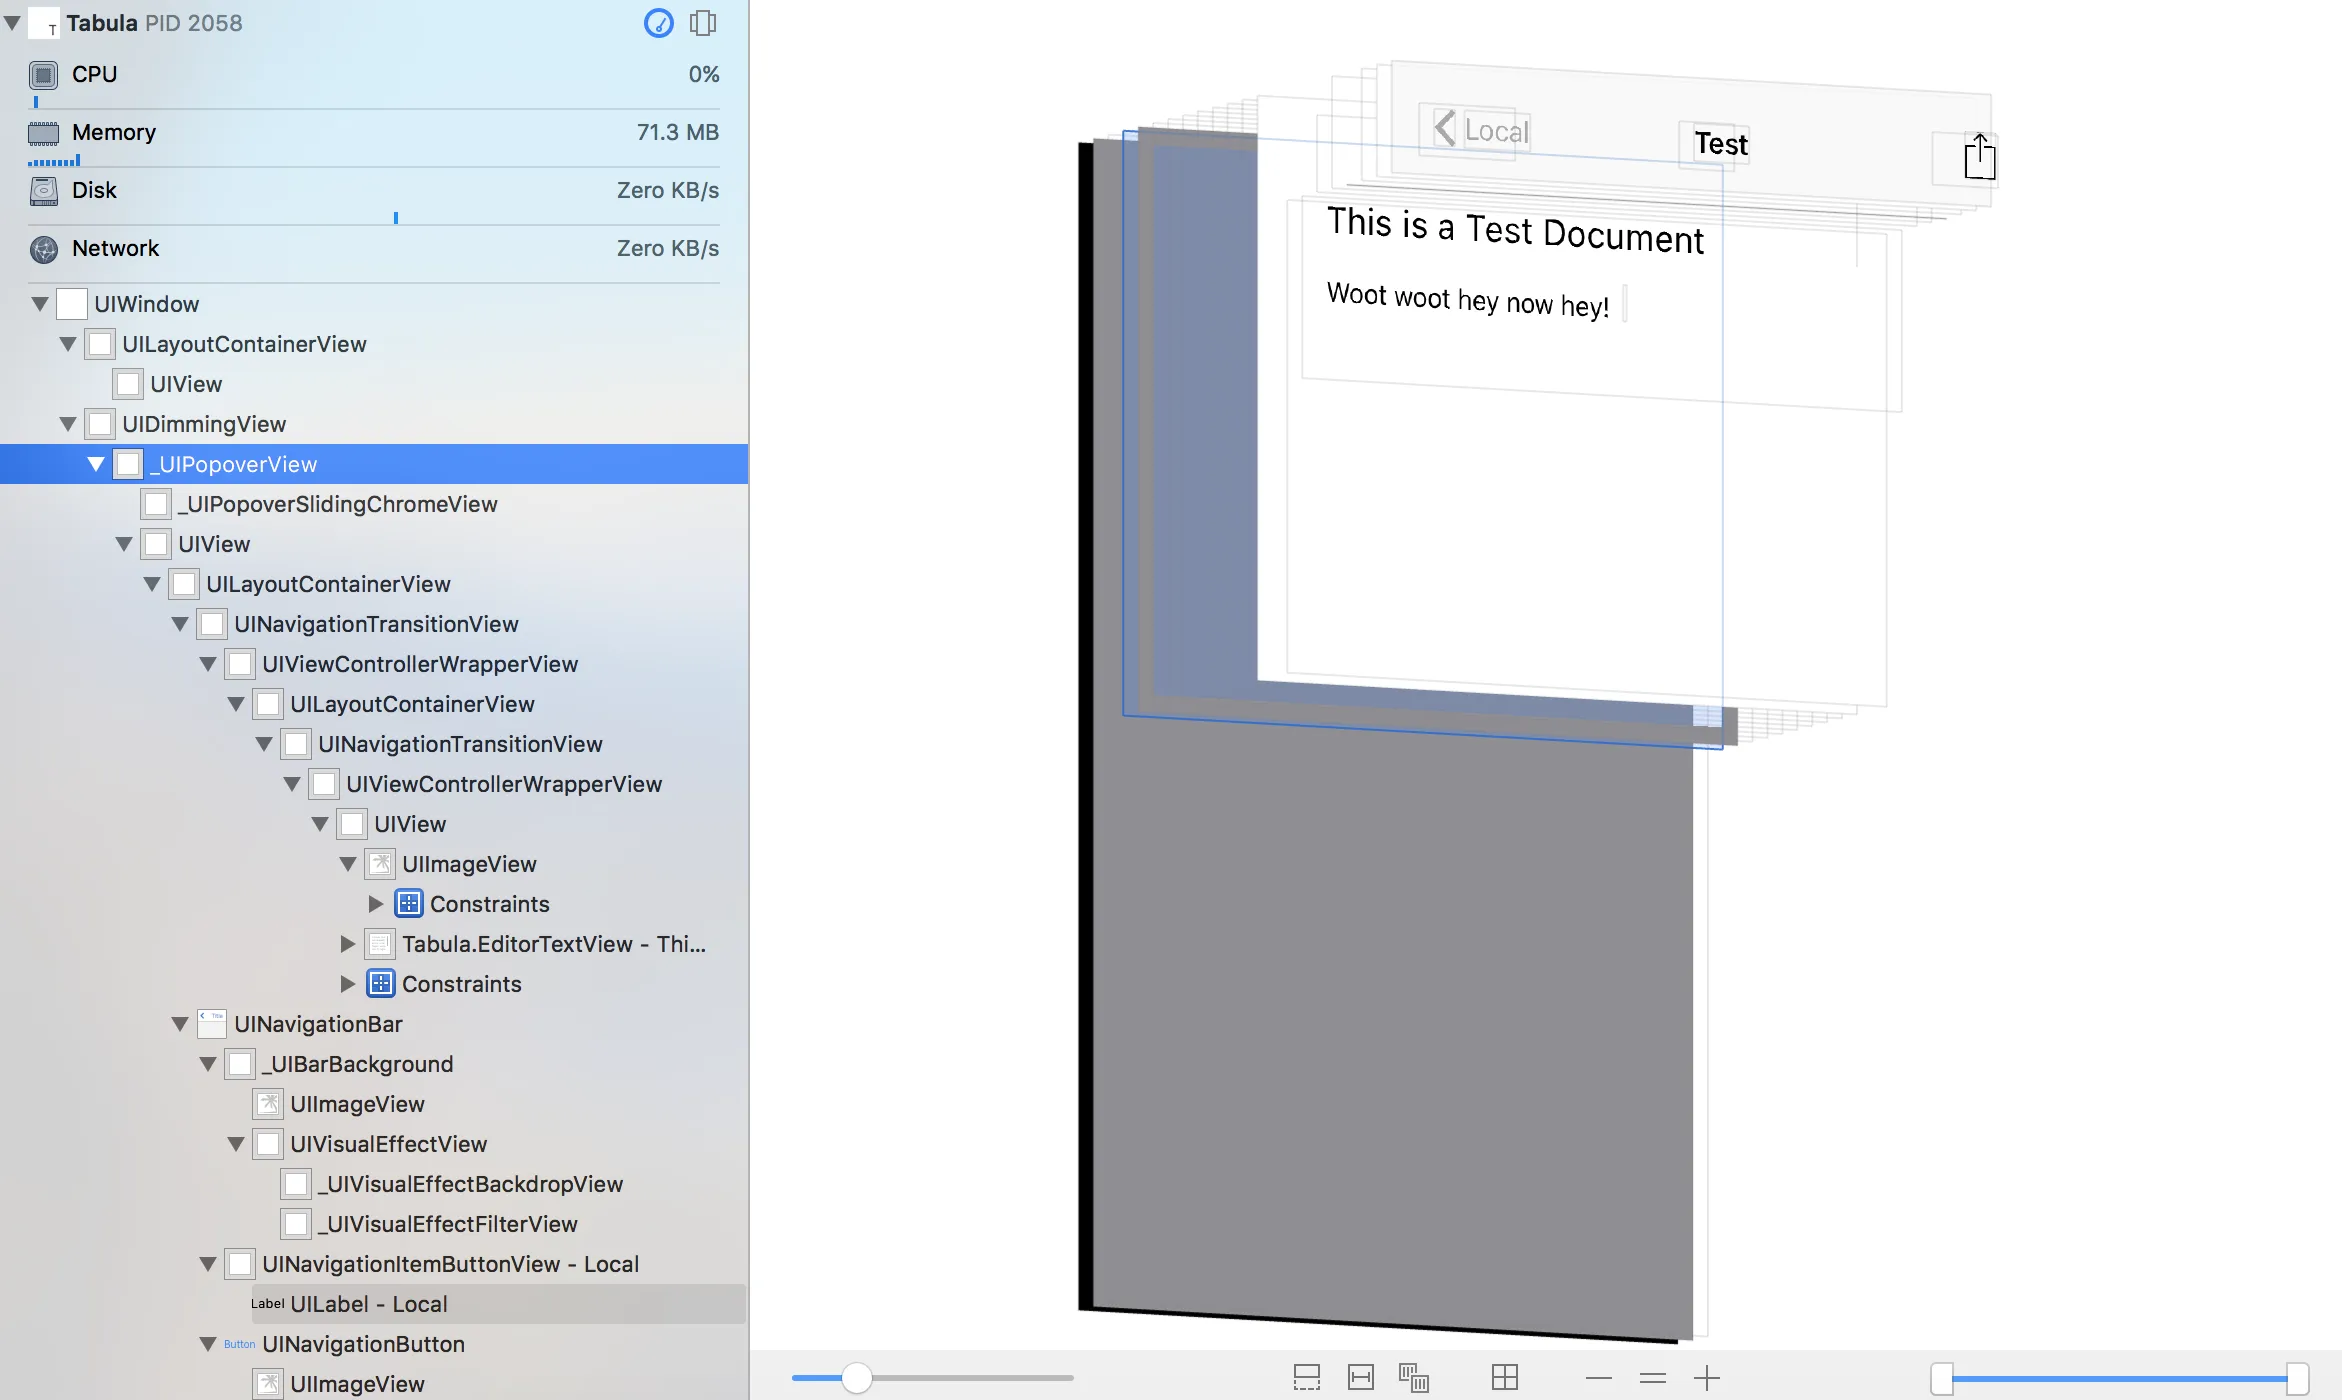Click the share icon in the preview
Image resolution: width=2342 pixels, height=1400 pixels.
(x=1979, y=157)
